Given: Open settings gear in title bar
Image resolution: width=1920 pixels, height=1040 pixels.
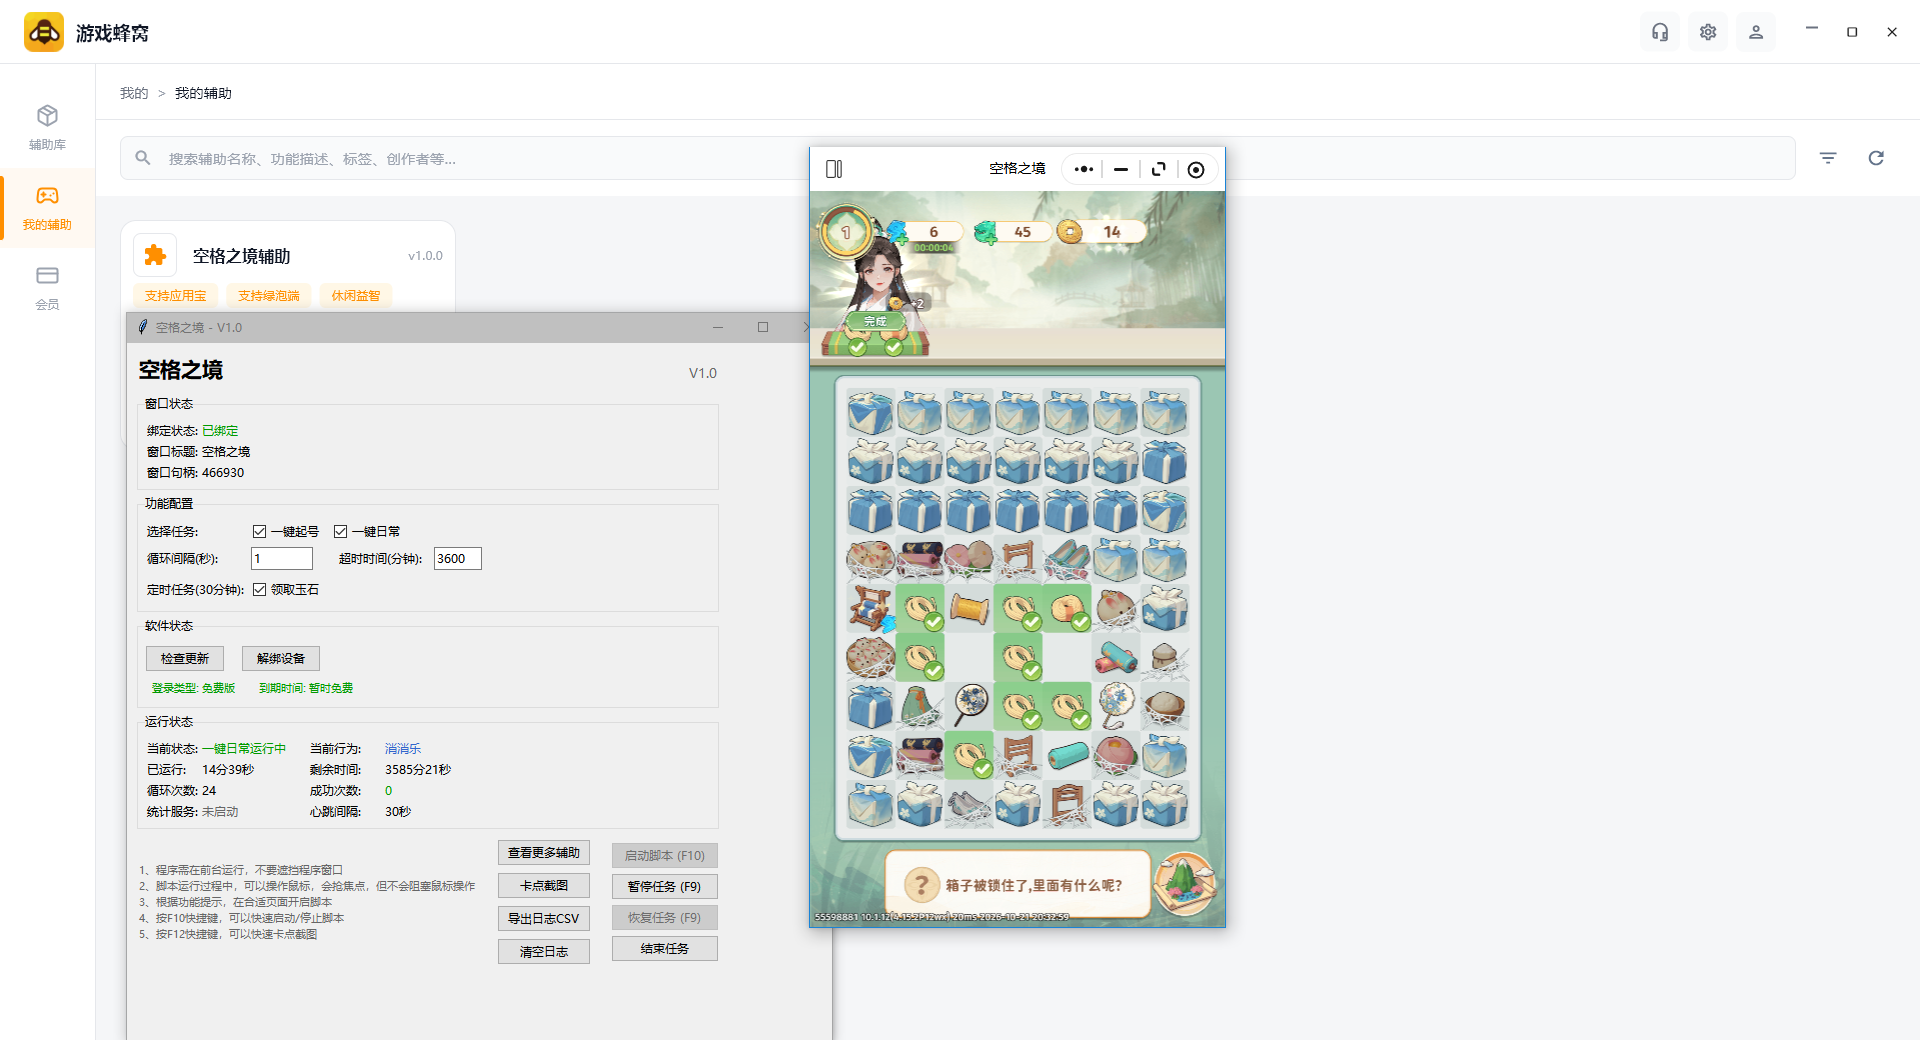Looking at the screenshot, I should point(1708,32).
